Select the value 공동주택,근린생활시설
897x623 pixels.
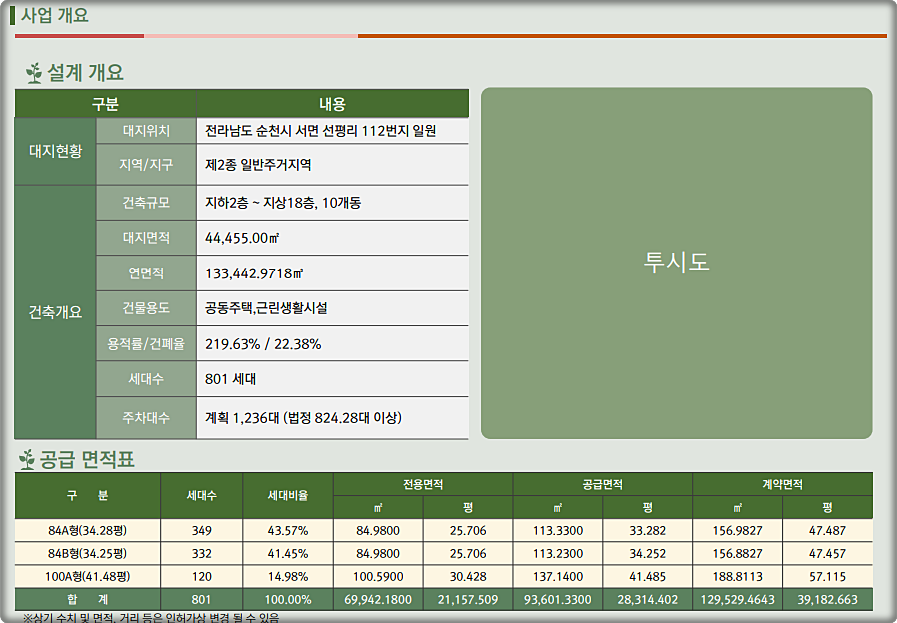[x=266, y=308]
